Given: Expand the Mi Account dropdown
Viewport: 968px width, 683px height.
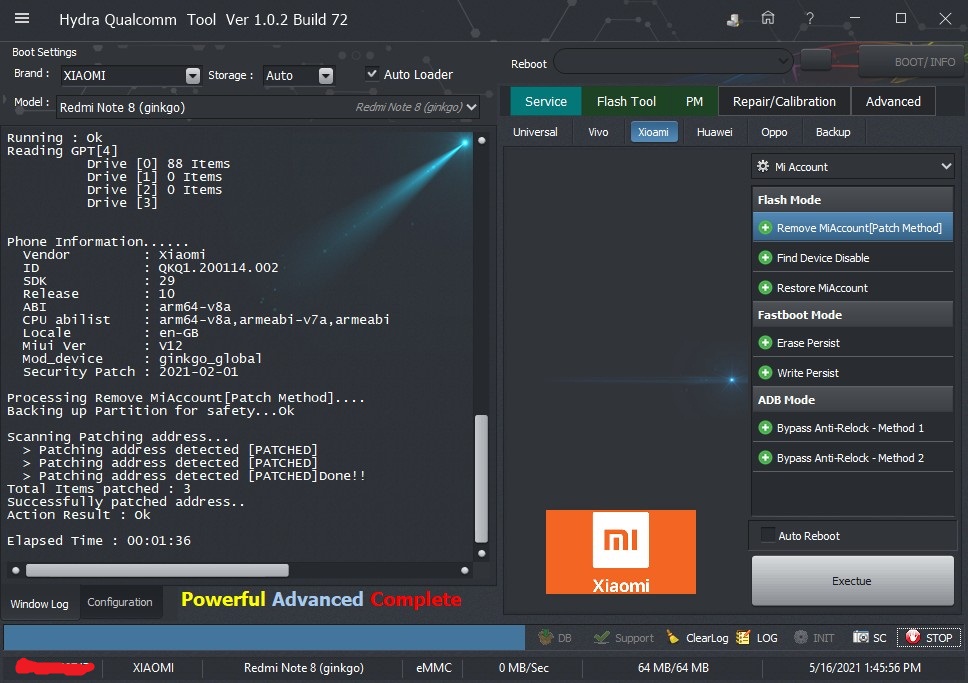Looking at the screenshot, I should 945,167.
